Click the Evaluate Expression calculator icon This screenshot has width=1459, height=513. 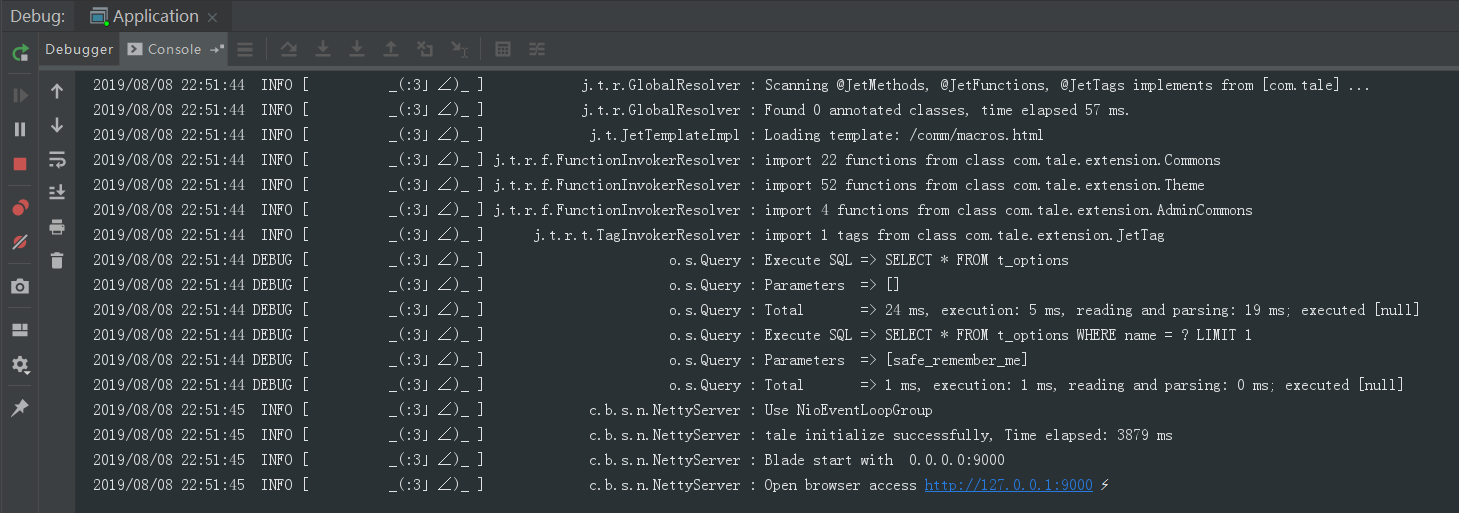tap(504, 49)
